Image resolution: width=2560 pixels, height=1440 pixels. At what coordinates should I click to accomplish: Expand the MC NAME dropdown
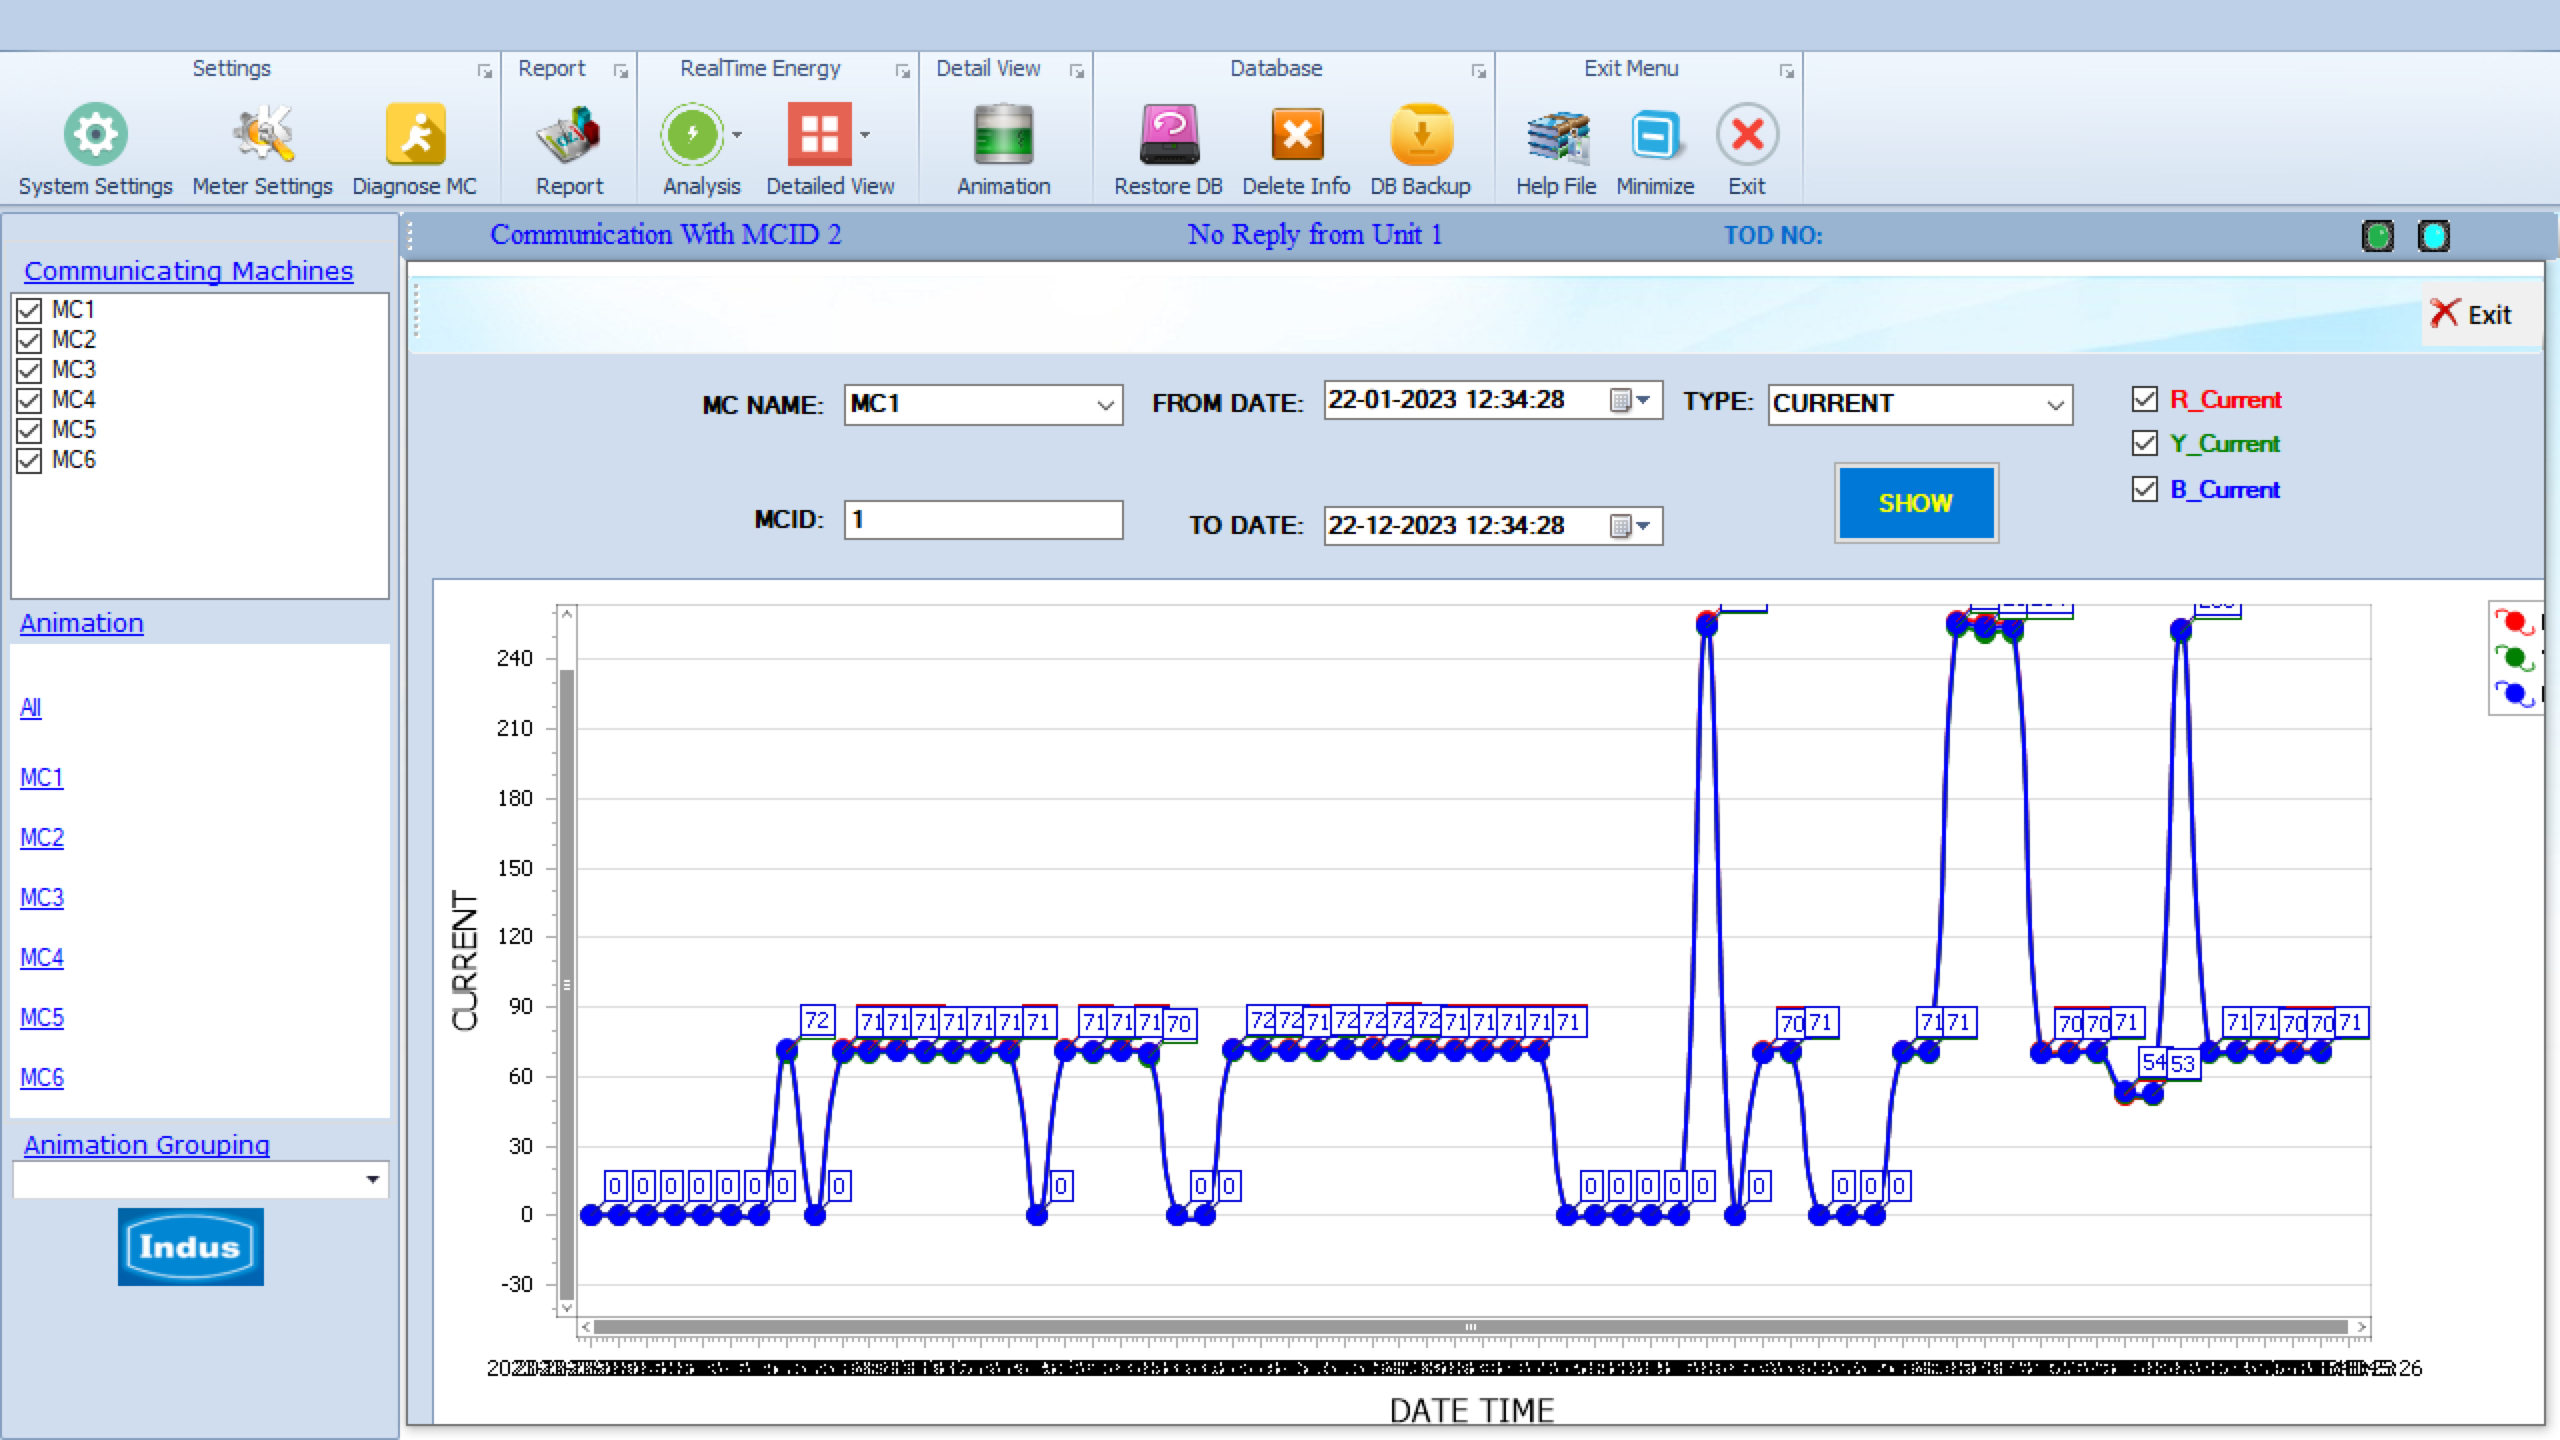coord(1105,405)
